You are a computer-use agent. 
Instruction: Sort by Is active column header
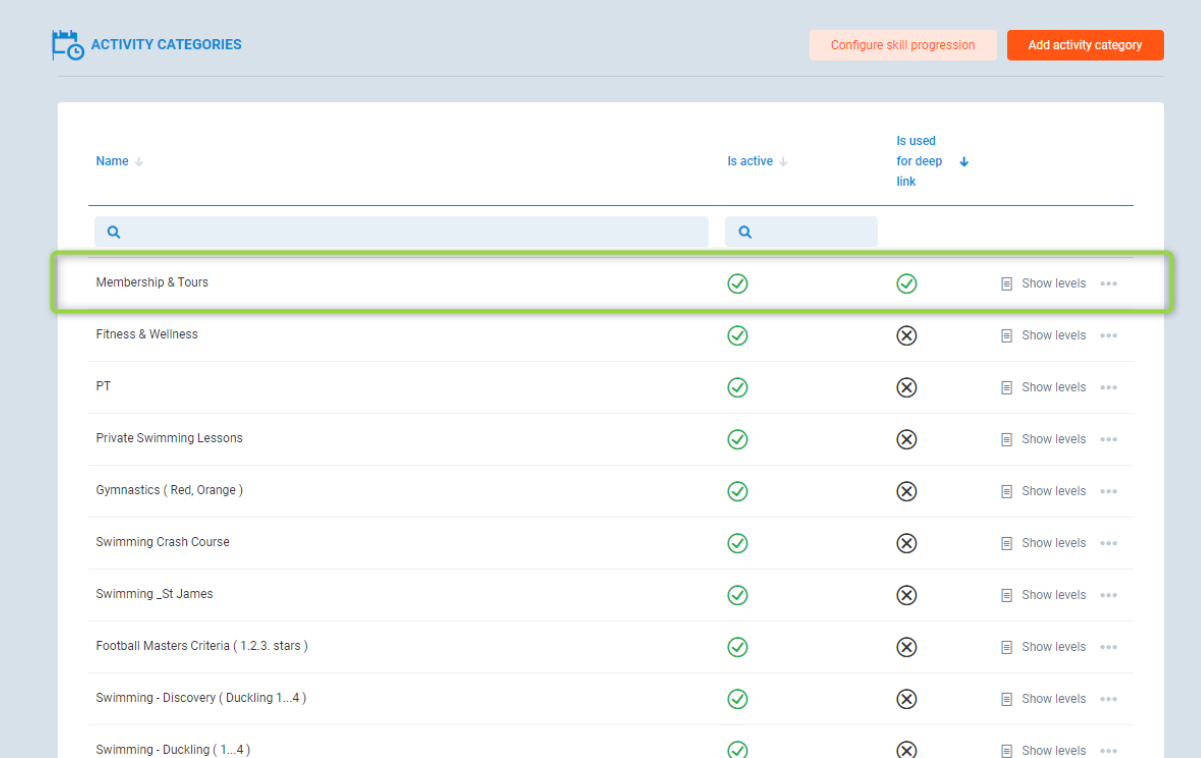[750, 161]
